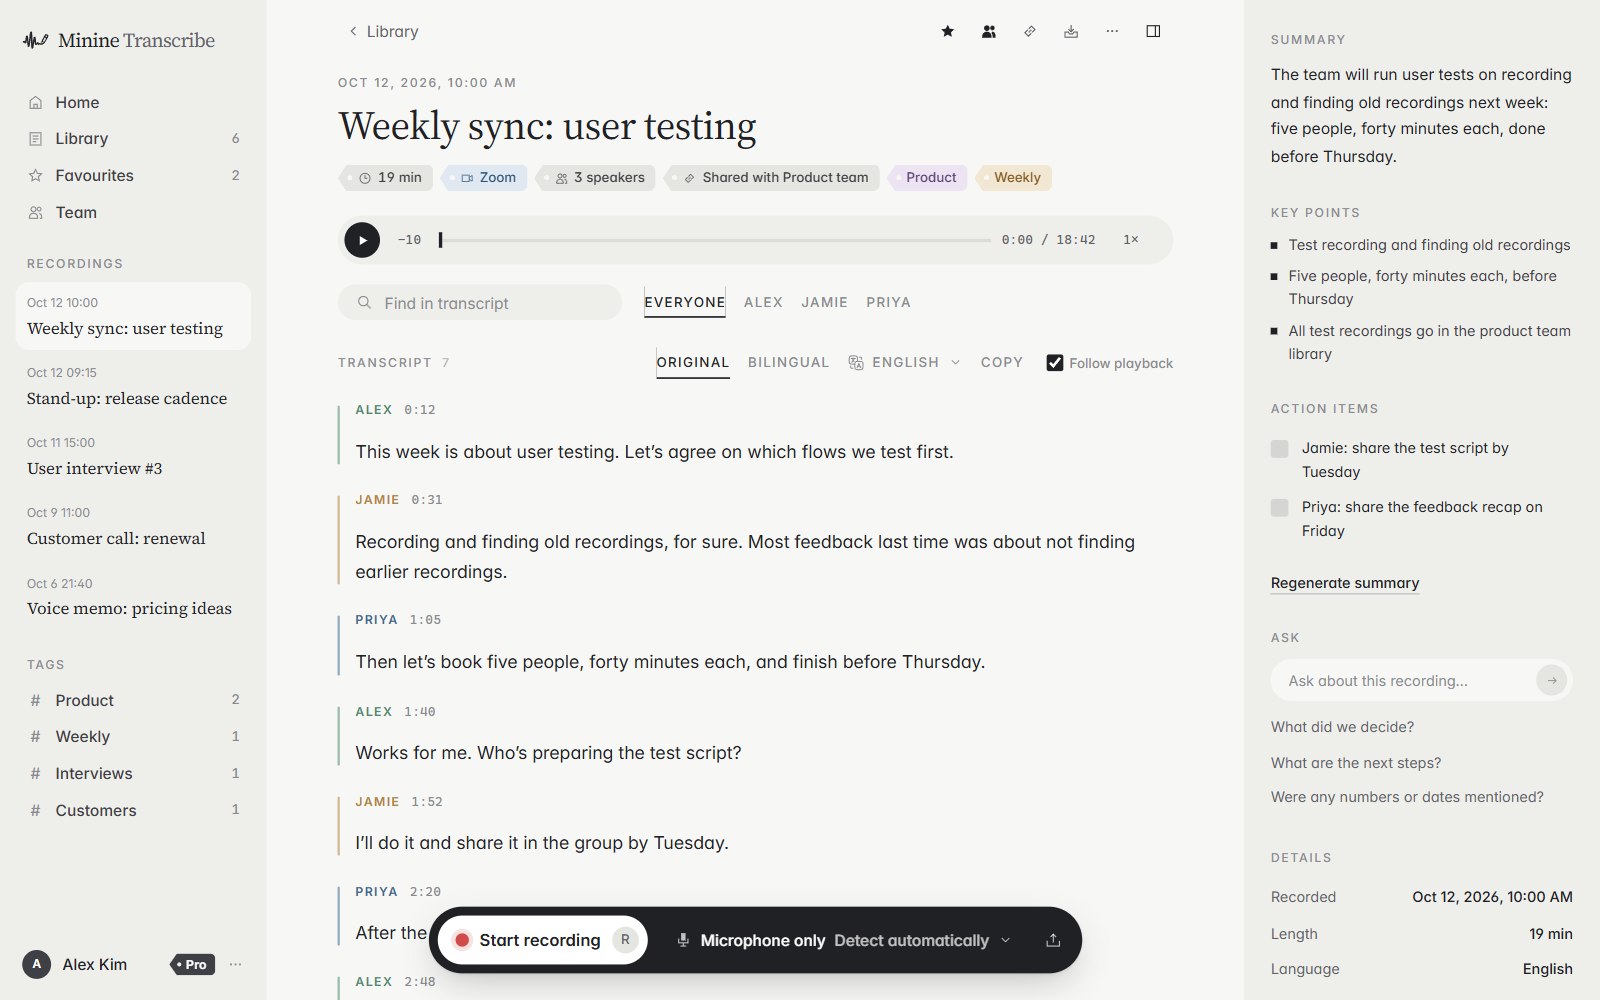The image size is (1600, 1000).
Task: Filter transcript to JAMIE
Action: coord(824,302)
